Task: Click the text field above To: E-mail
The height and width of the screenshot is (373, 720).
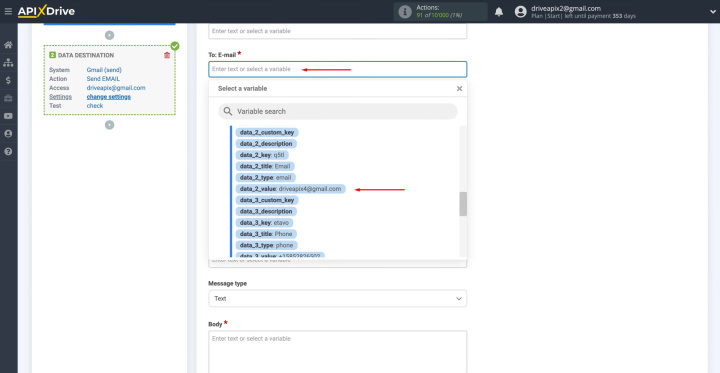Action: (338, 31)
